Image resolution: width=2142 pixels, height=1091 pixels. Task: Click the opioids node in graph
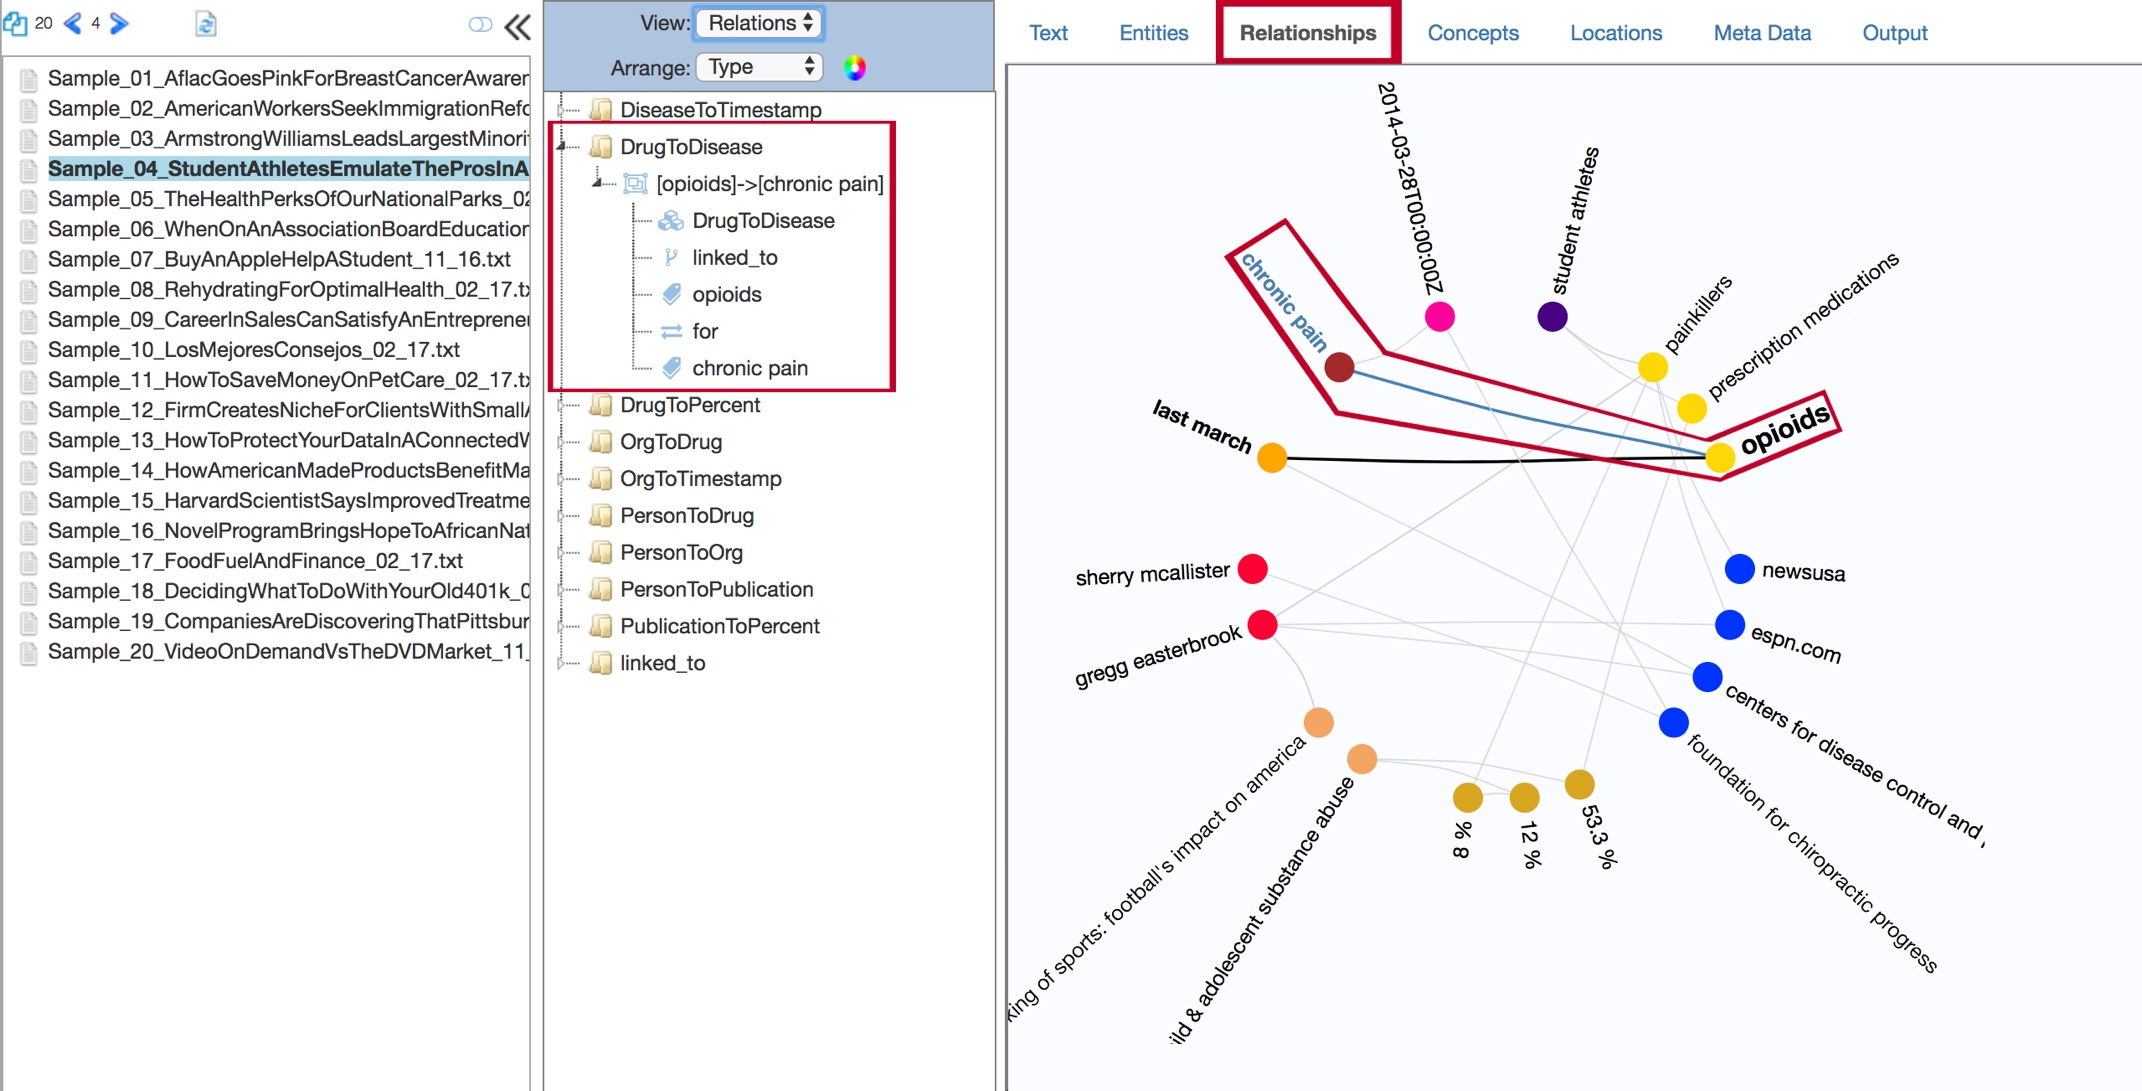(1719, 458)
